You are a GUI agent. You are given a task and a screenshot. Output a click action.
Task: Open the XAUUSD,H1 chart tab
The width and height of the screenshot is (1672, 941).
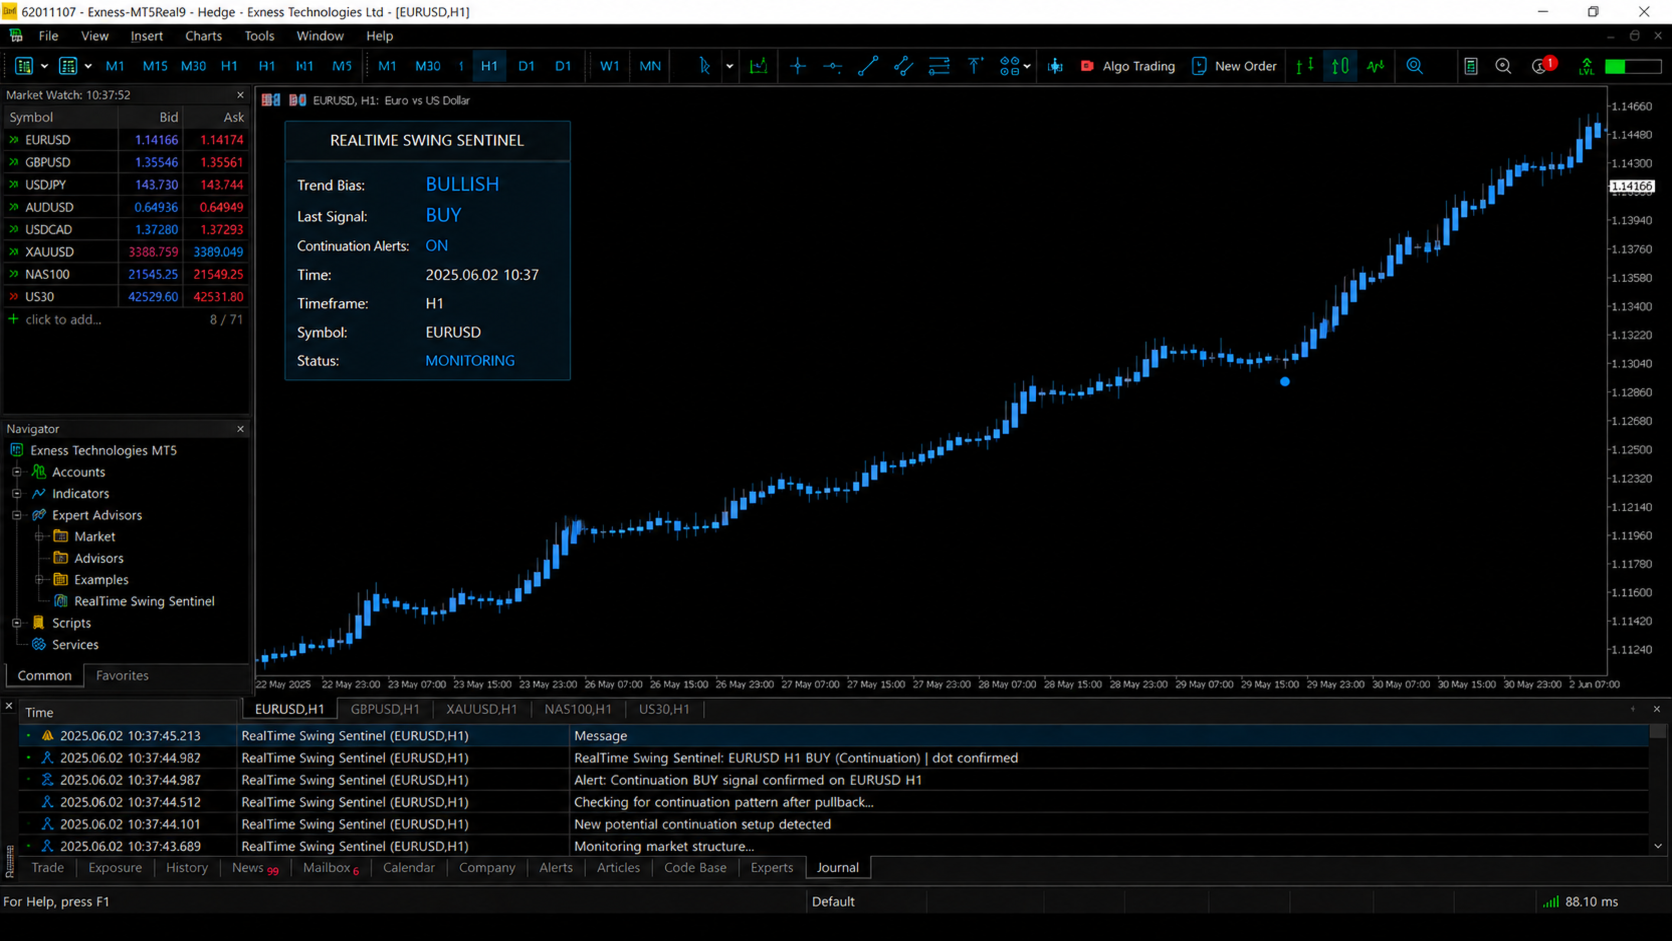point(481,709)
